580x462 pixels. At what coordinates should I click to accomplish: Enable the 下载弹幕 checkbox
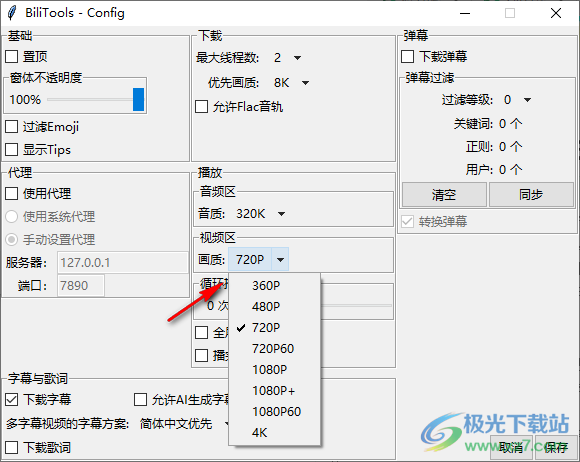pyautogui.click(x=408, y=57)
